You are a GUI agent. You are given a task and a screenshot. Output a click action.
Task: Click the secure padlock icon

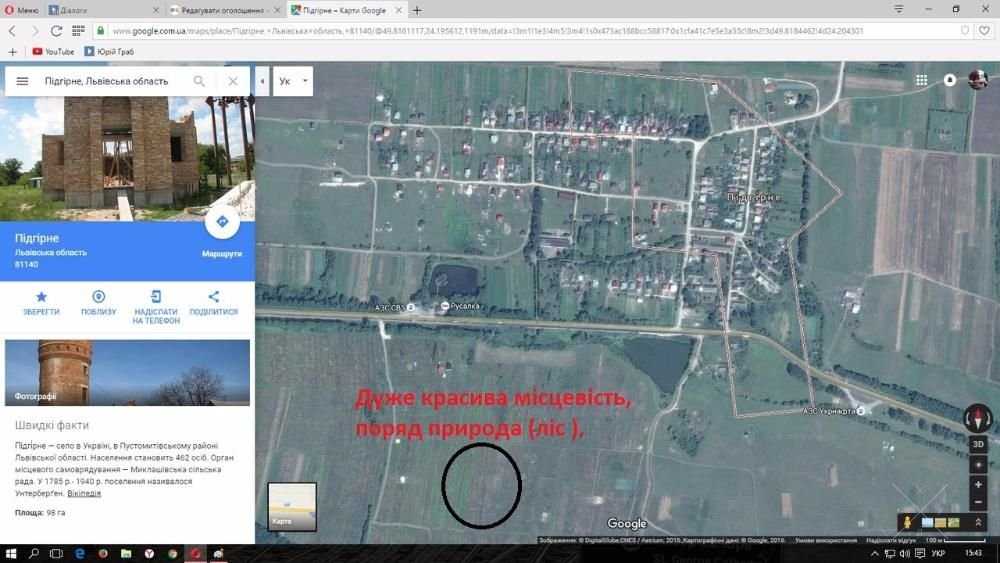click(101, 31)
